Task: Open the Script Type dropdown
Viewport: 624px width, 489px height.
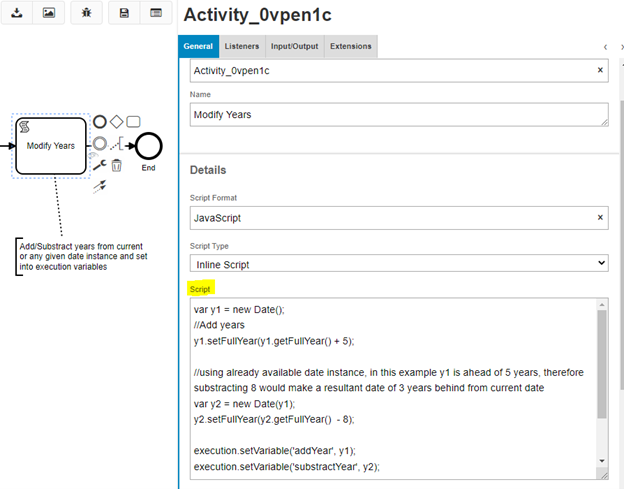Action: point(398,262)
